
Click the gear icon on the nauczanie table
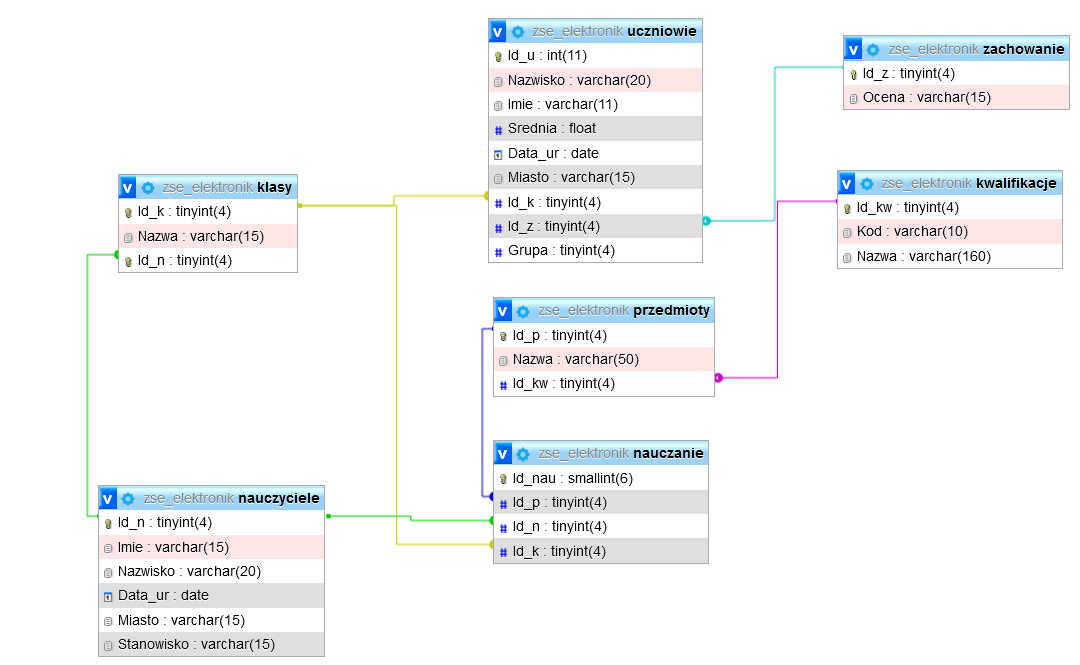tap(523, 453)
